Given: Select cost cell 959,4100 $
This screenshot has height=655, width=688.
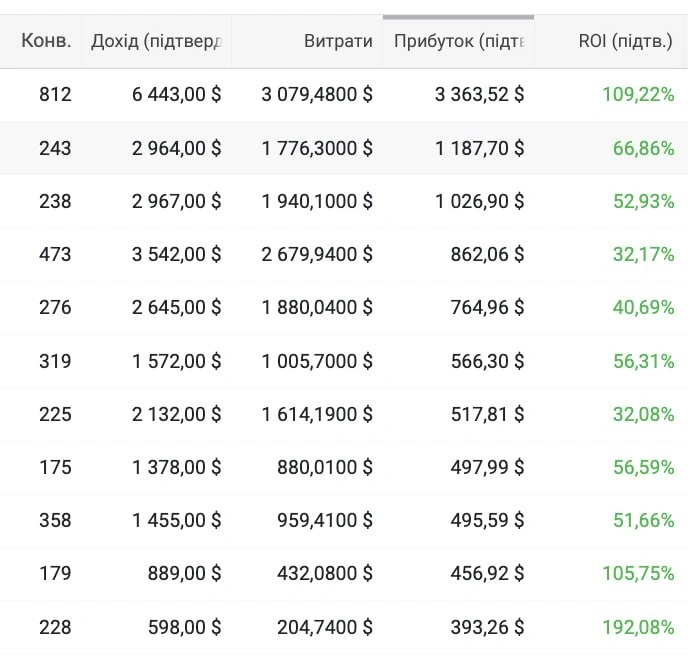Looking at the screenshot, I should click(x=325, y=520).
